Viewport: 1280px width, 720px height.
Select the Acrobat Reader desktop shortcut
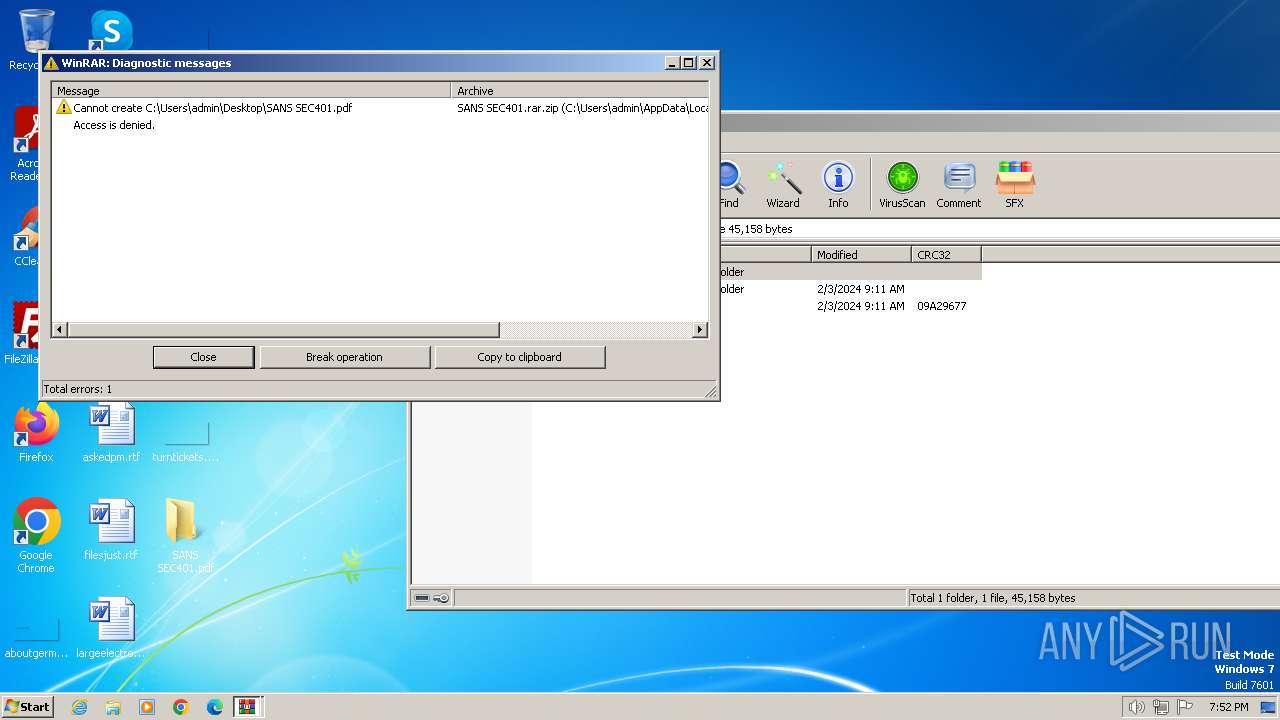coord(27,145)
